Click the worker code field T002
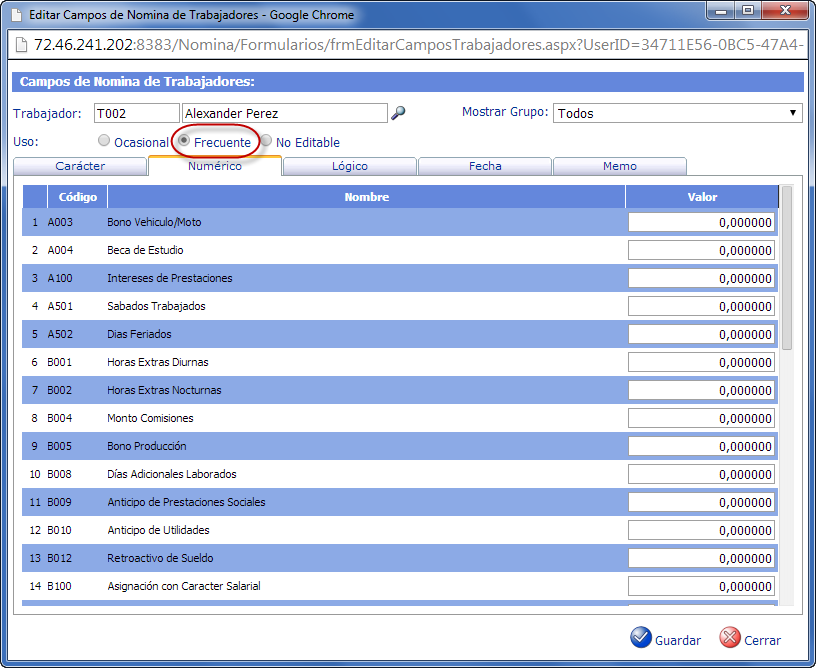The height and width of the screenshot is (668, 816). pyautogui.click(x=137, y=113)
